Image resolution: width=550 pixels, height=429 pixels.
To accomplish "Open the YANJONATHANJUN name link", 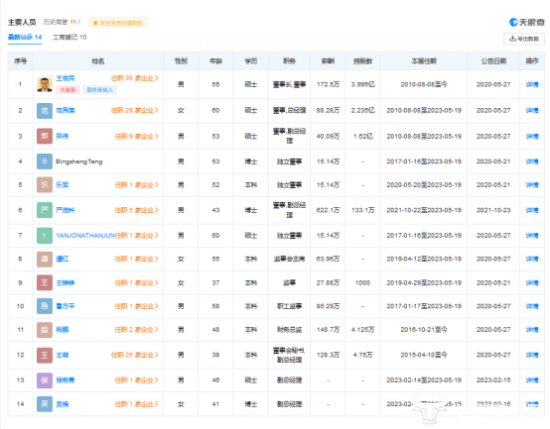I will tap(85, 235).
